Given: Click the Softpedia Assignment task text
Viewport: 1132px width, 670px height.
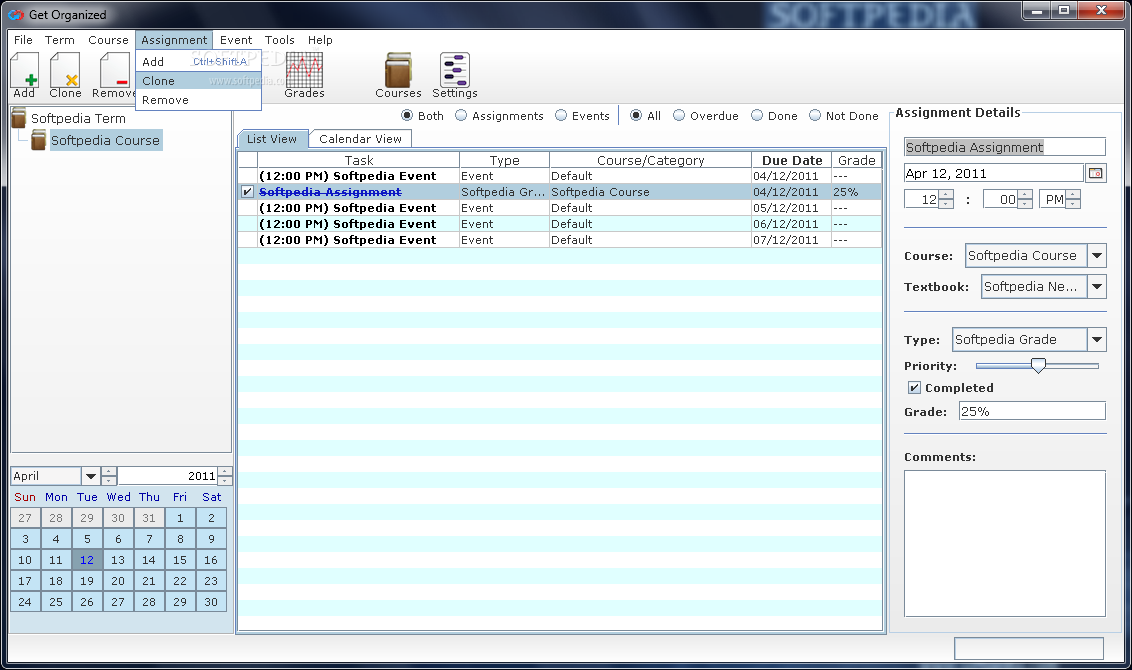Looking at the screenshot, I should tap(330, 192).
